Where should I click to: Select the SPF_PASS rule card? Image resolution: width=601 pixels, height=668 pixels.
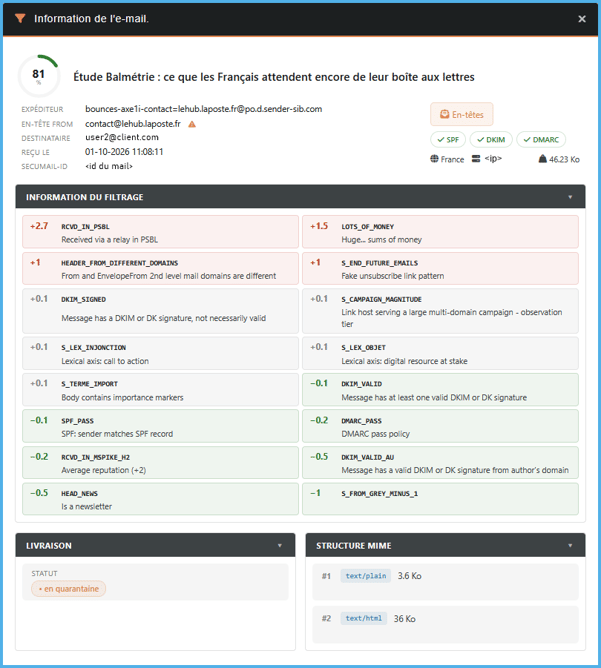pos(160,426)
